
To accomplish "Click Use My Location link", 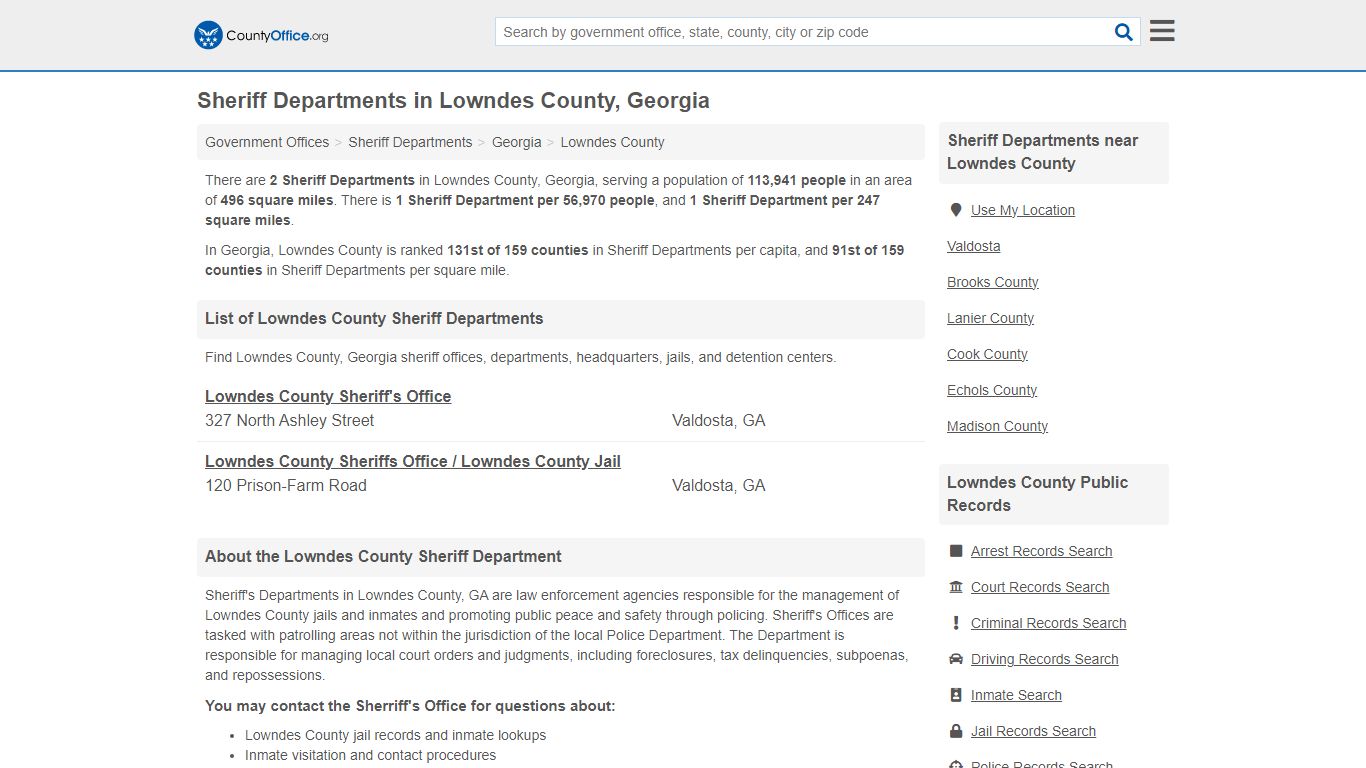I will coord(1023,210).
